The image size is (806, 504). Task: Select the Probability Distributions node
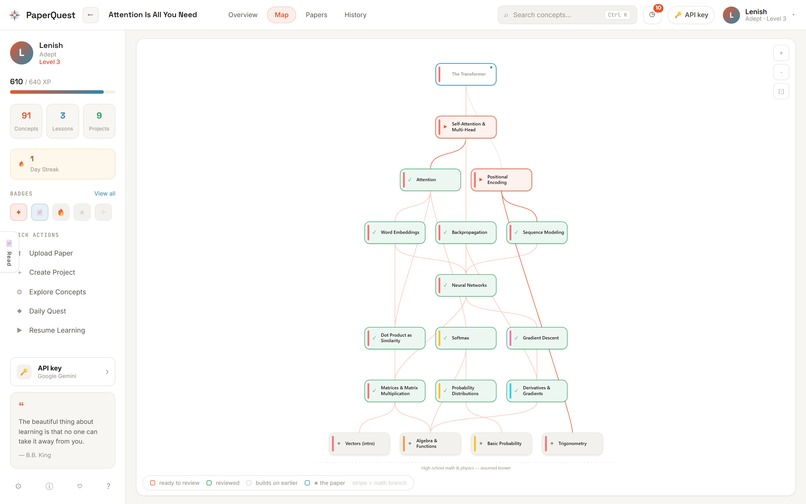(466, 390)
